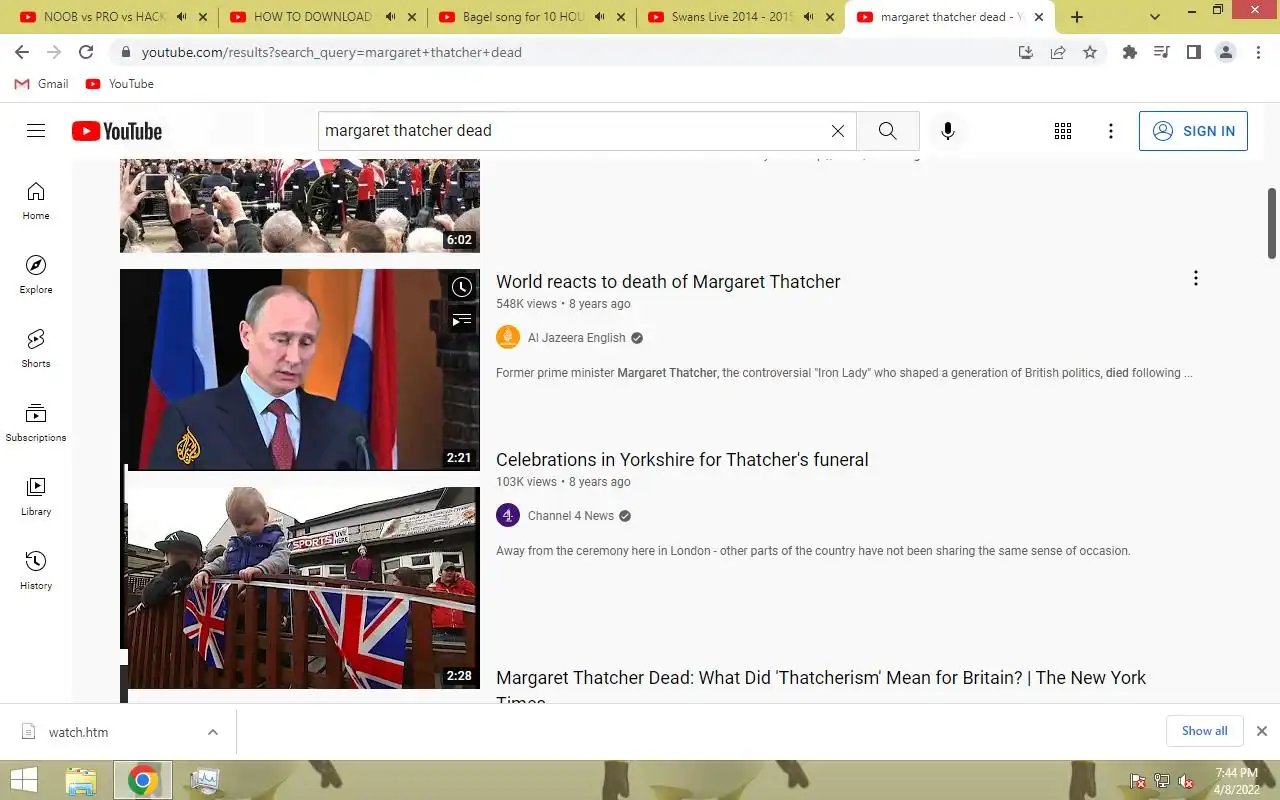Play the Putin speech thumbnail
This screenshot has height=800, width=1280.
coord(300,369)
